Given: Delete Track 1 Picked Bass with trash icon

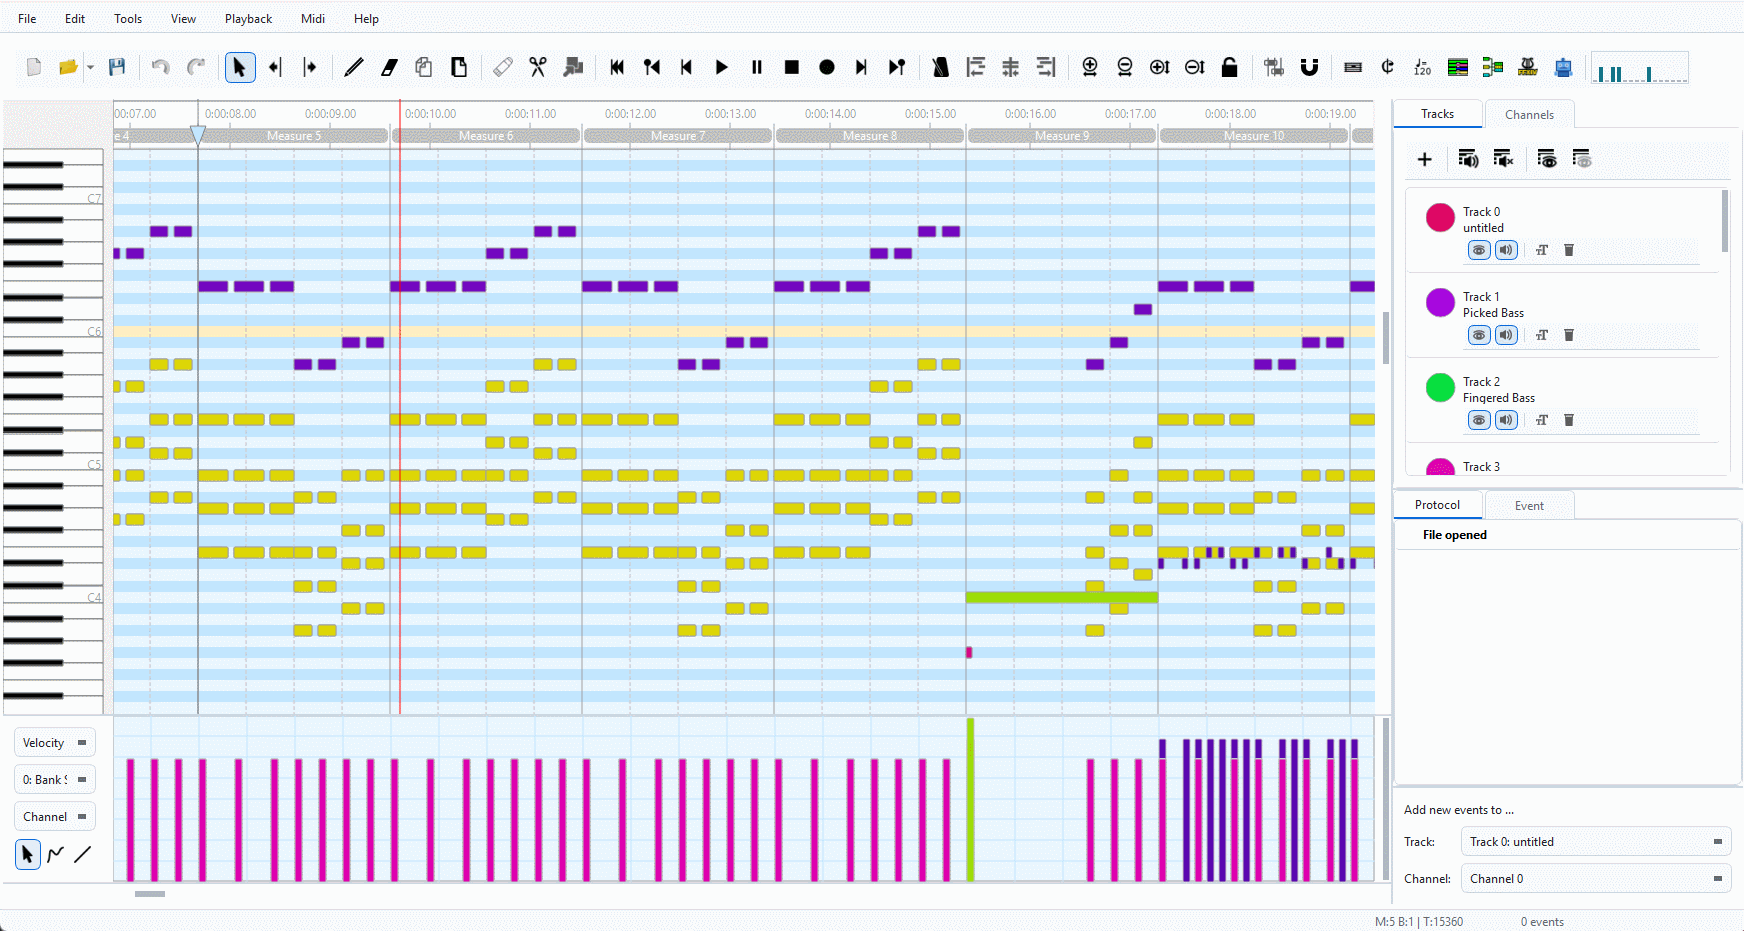Looking at the screenshot, I should click(1569, 335).
